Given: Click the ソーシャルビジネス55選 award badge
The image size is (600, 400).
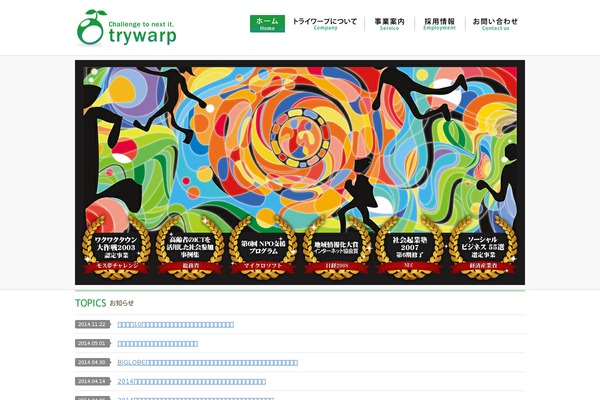Looking at the screenshot, I should pos(483,248).
